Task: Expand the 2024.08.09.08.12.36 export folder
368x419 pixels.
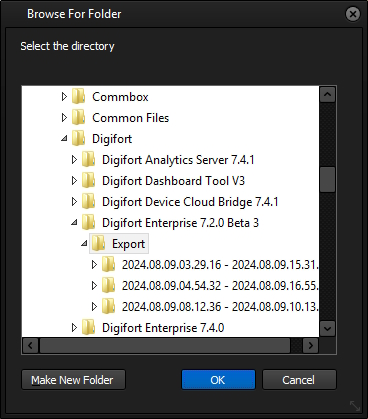Action: (x=94, y=307)
